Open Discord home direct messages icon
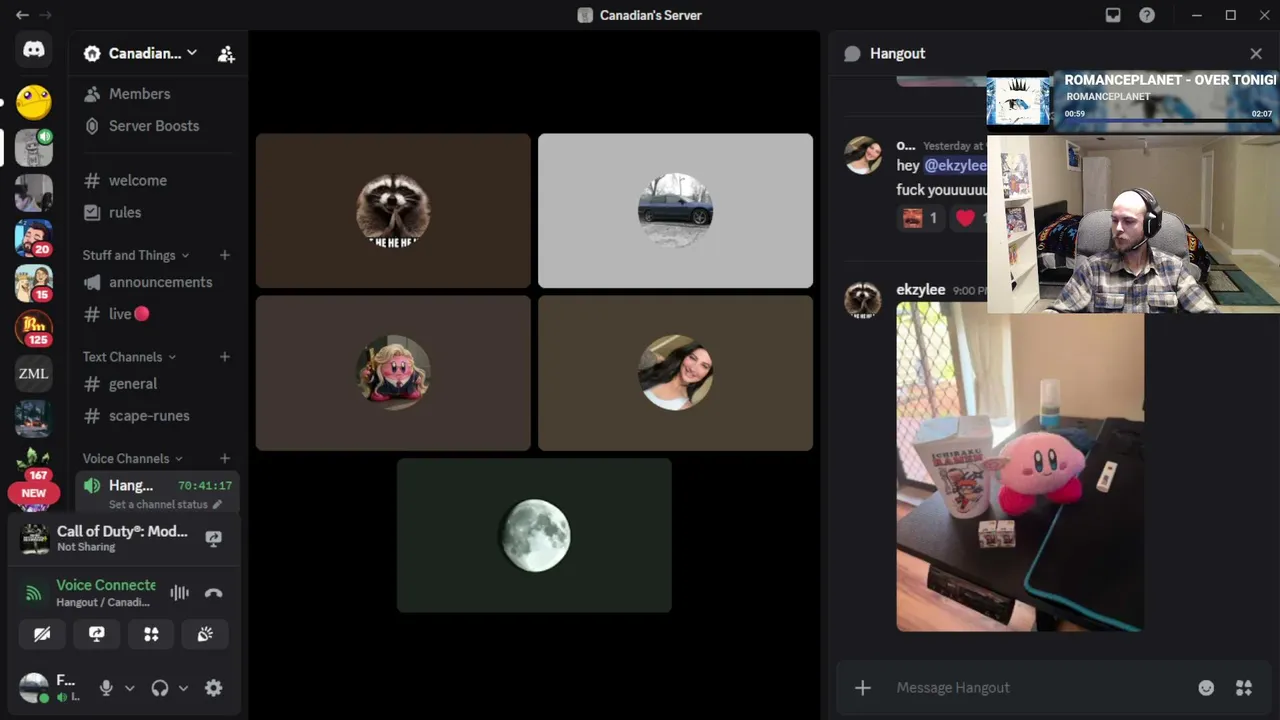Image resolution: width=1280 pixels, height=720 pixels. click(33, 50)
